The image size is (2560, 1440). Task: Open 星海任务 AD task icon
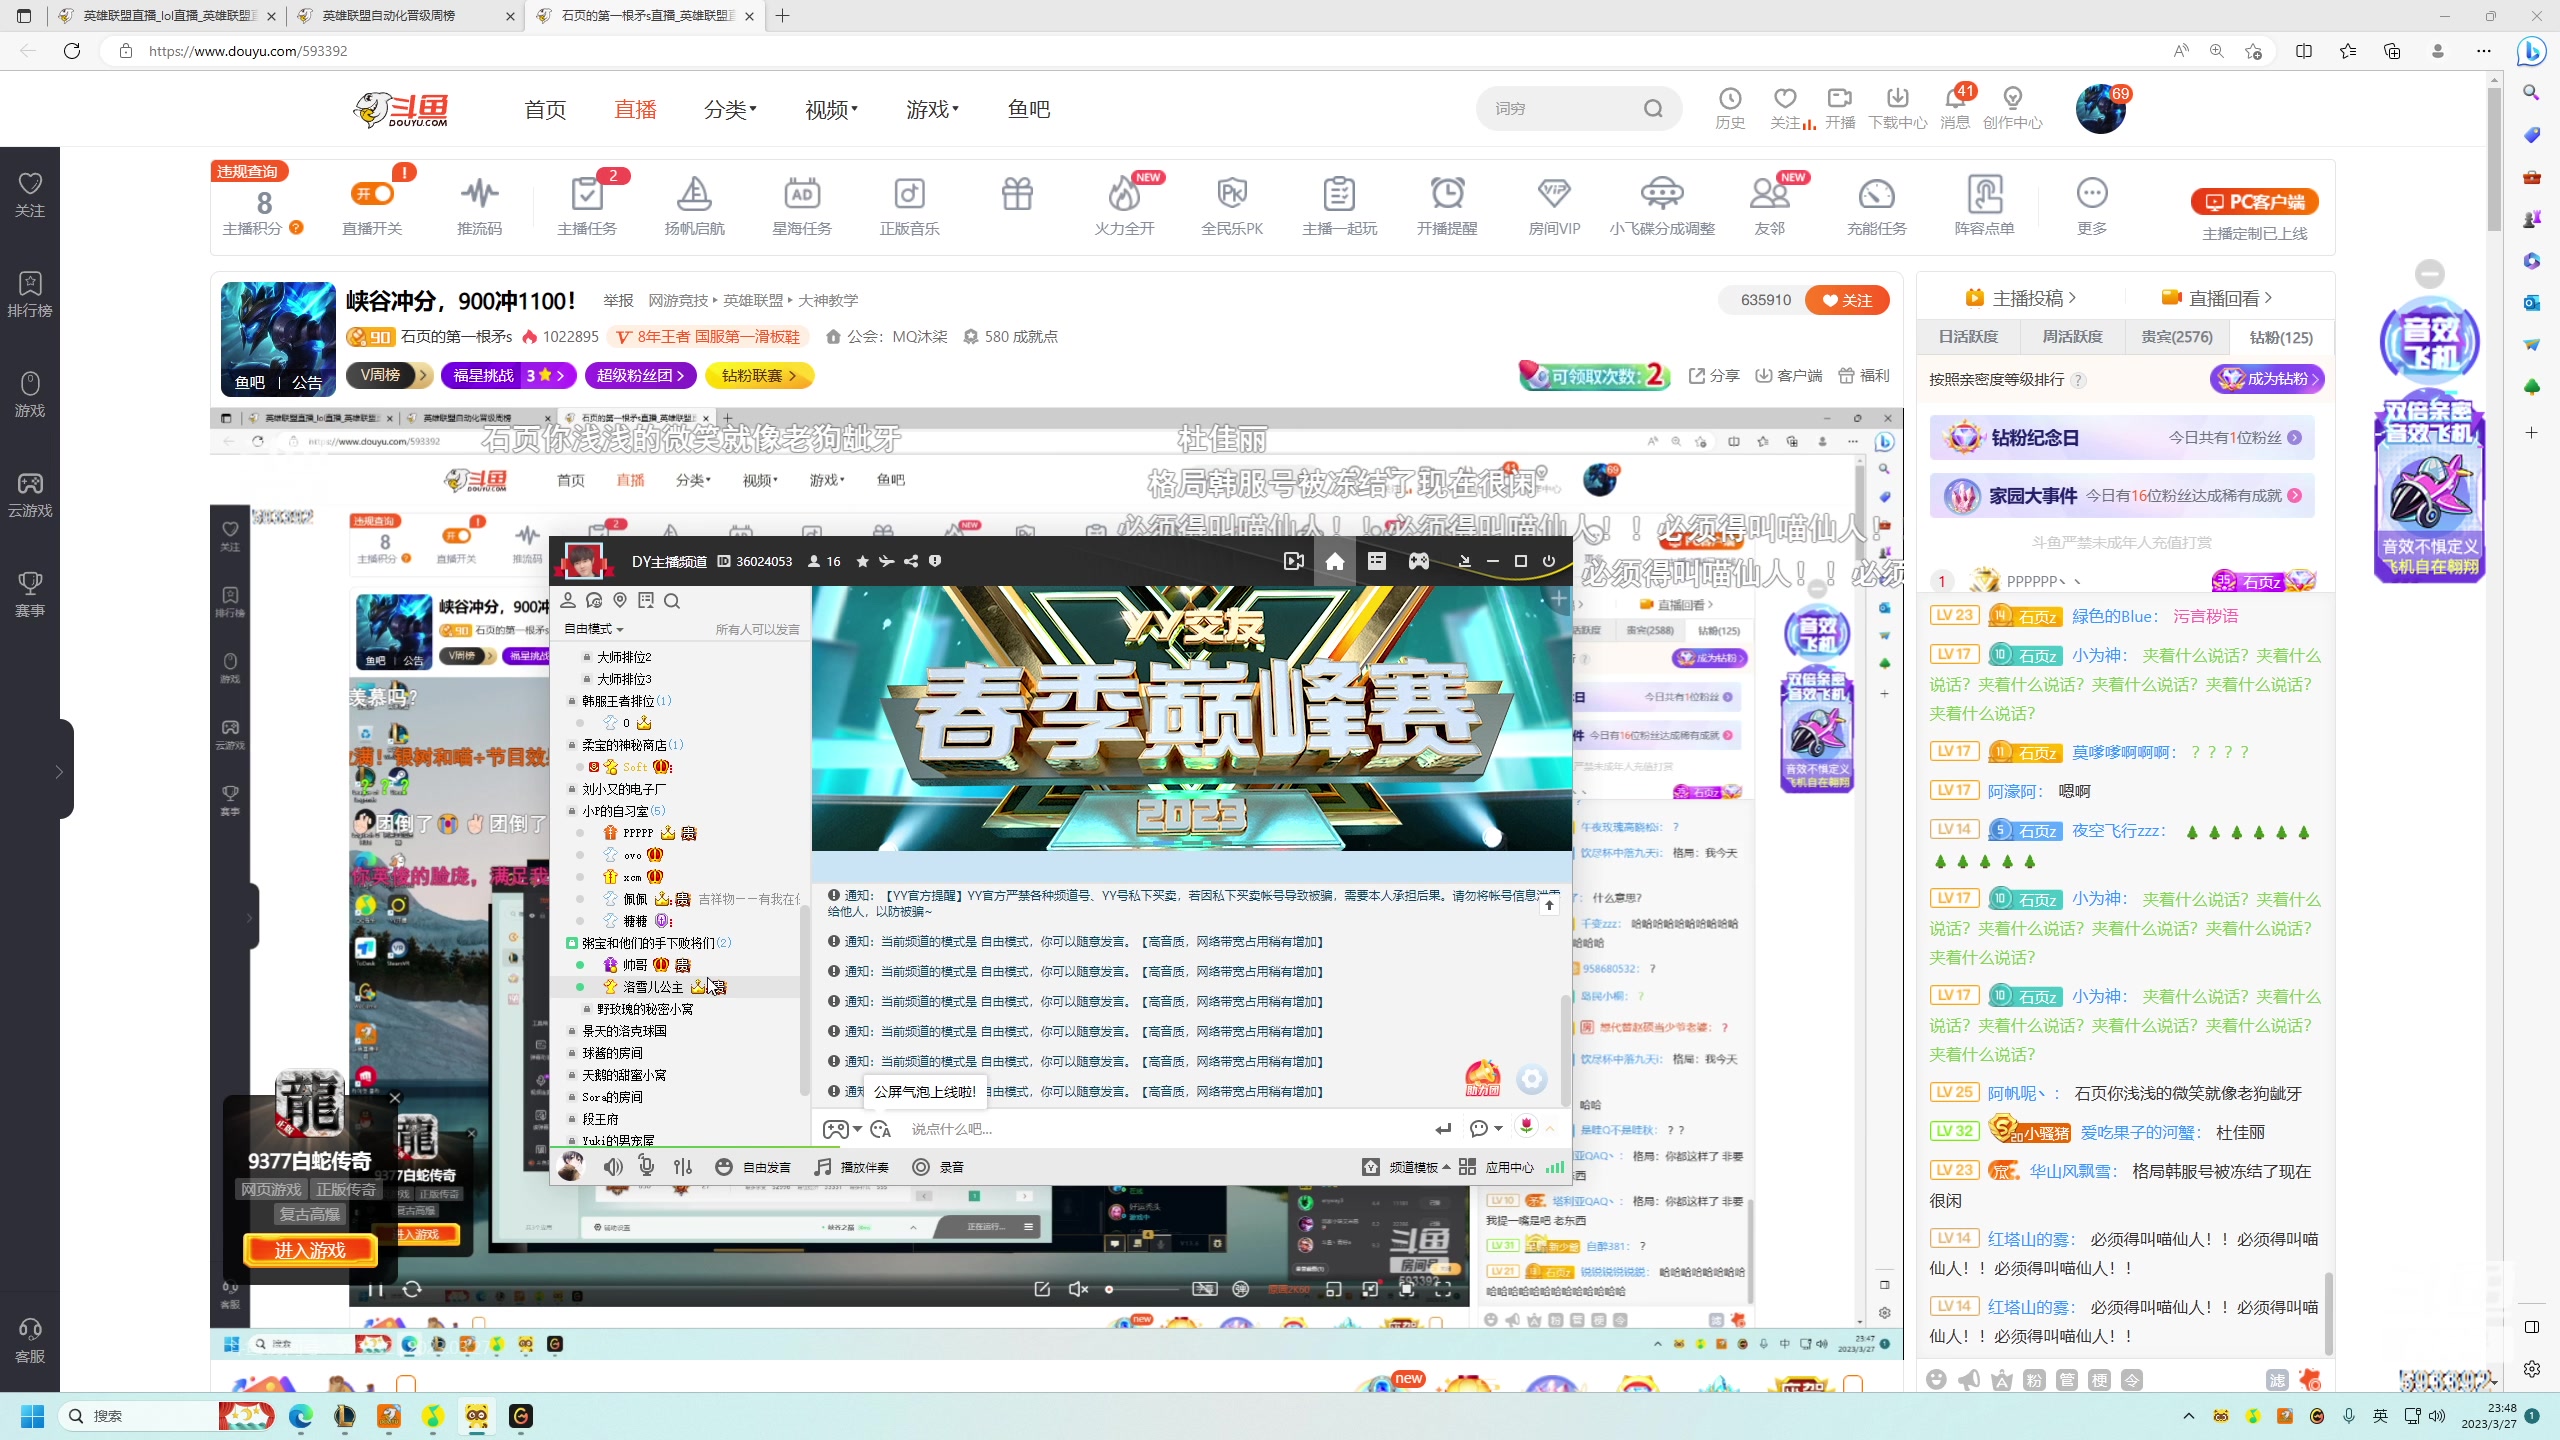(x=802, y=193)
